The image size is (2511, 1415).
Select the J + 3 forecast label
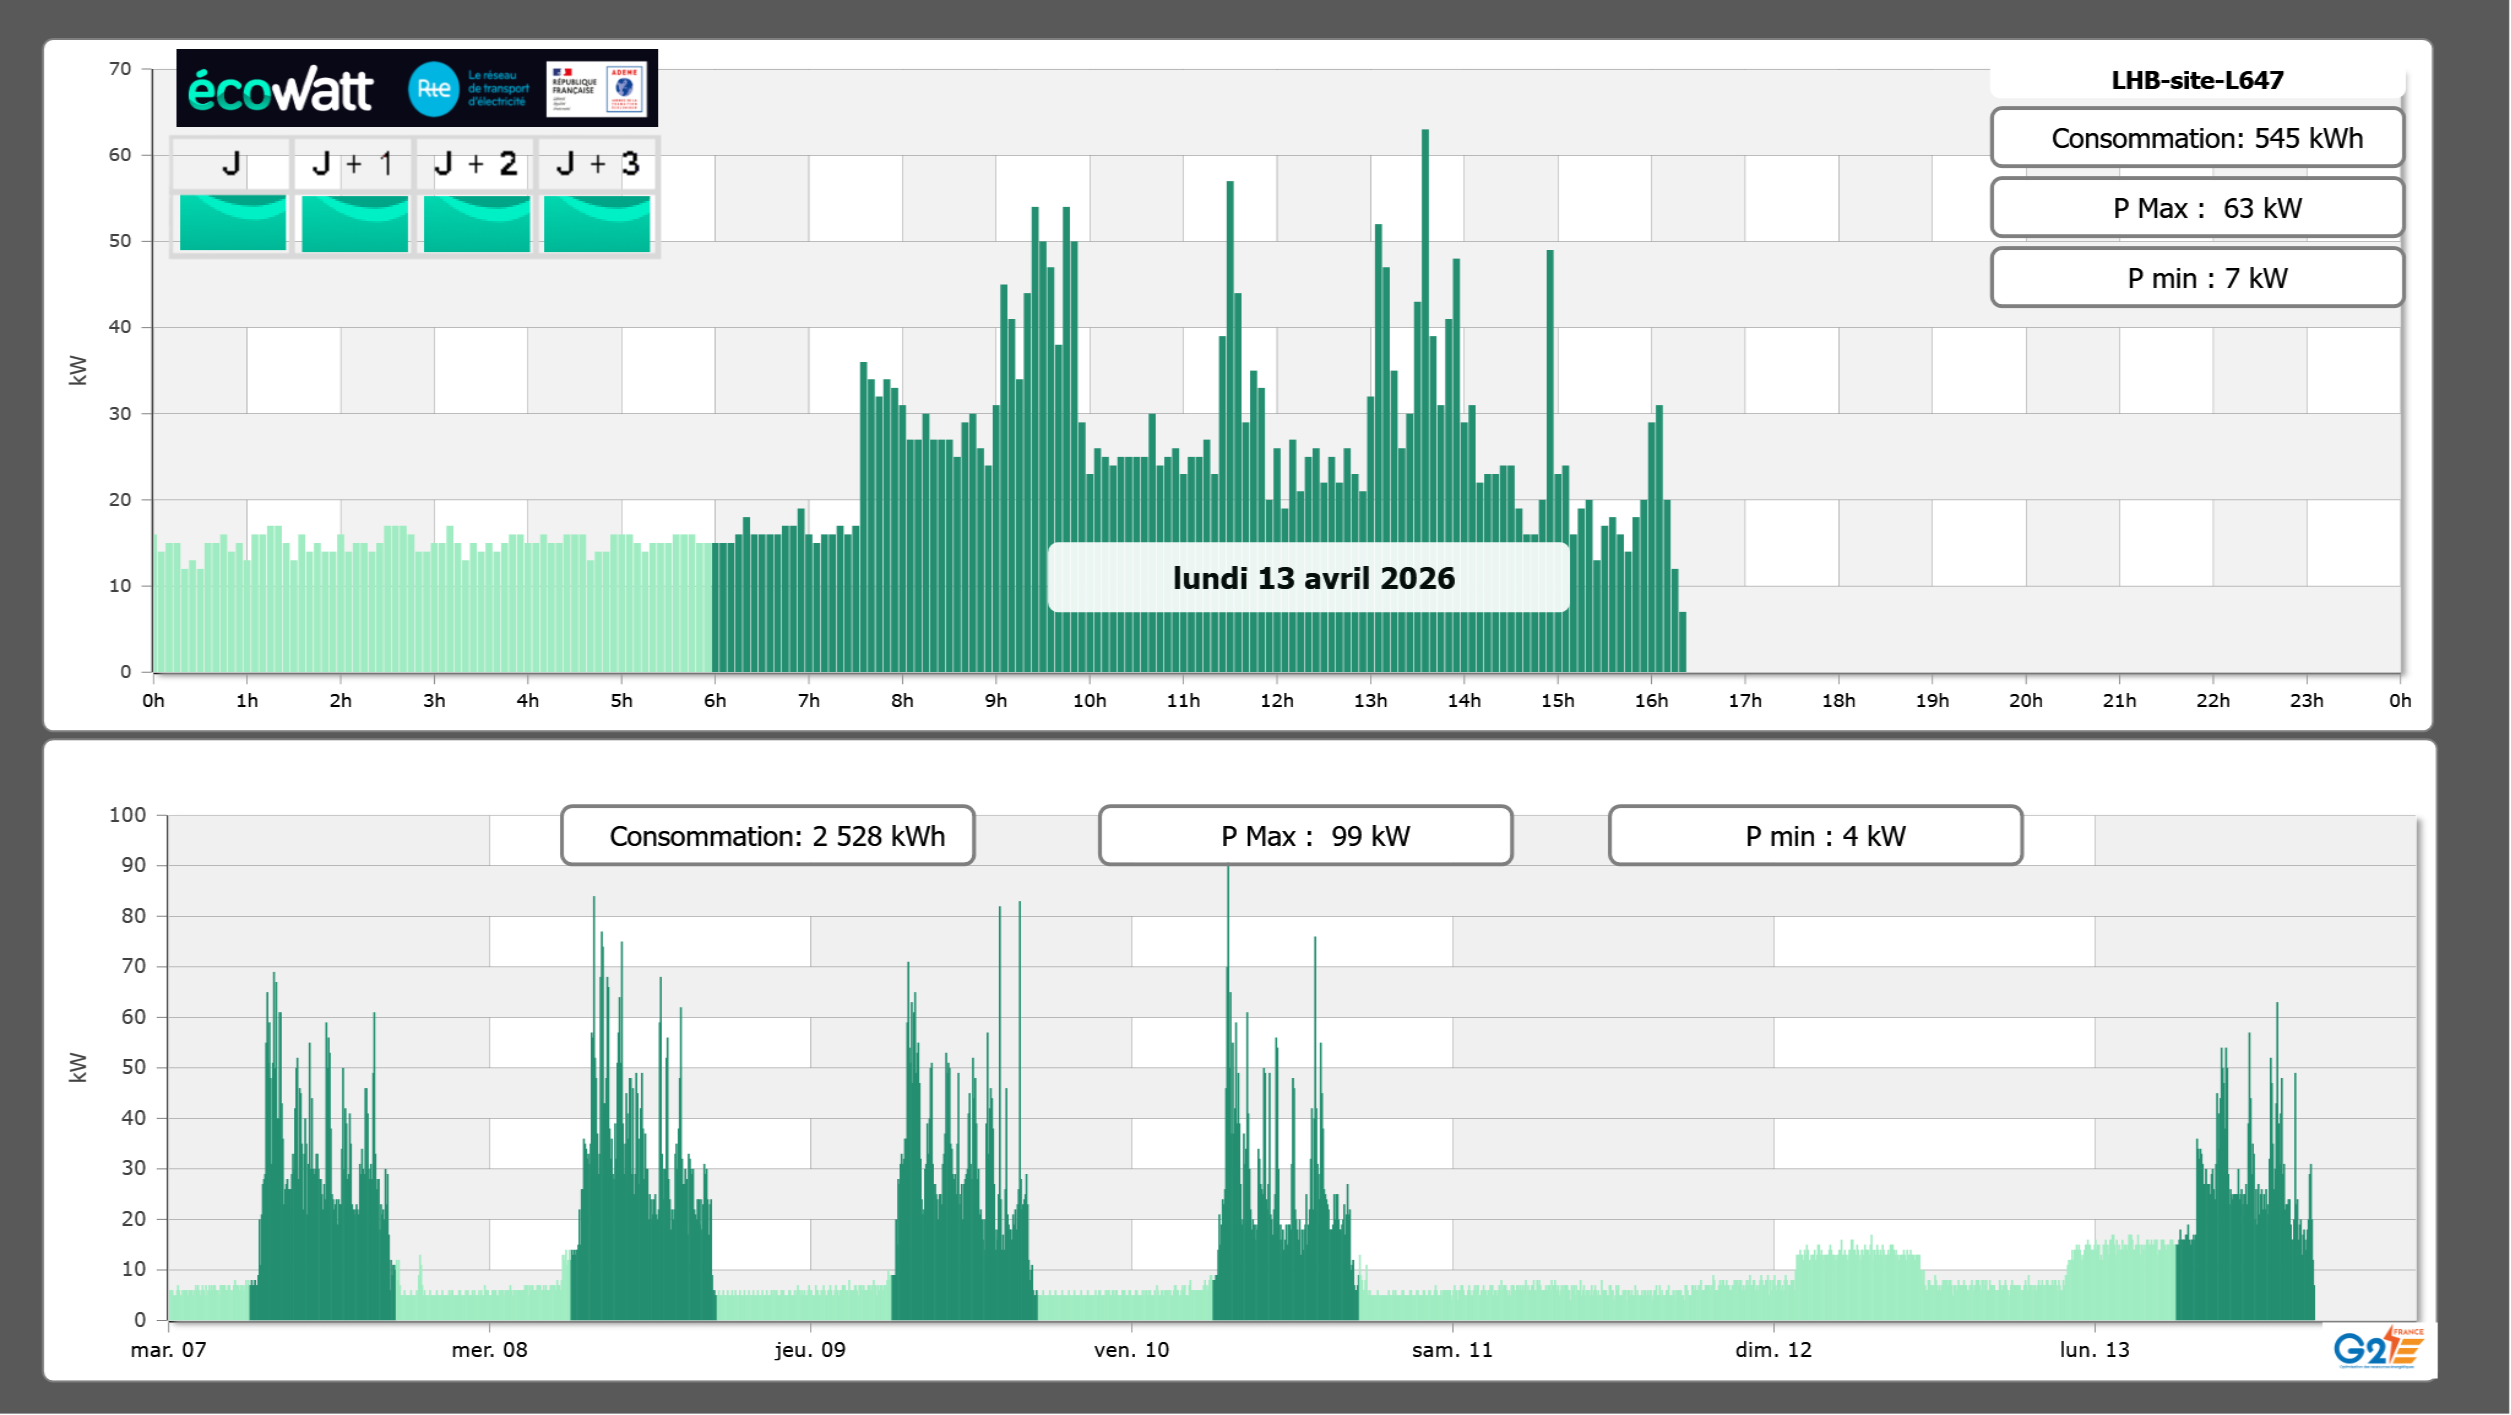(597, 164)
